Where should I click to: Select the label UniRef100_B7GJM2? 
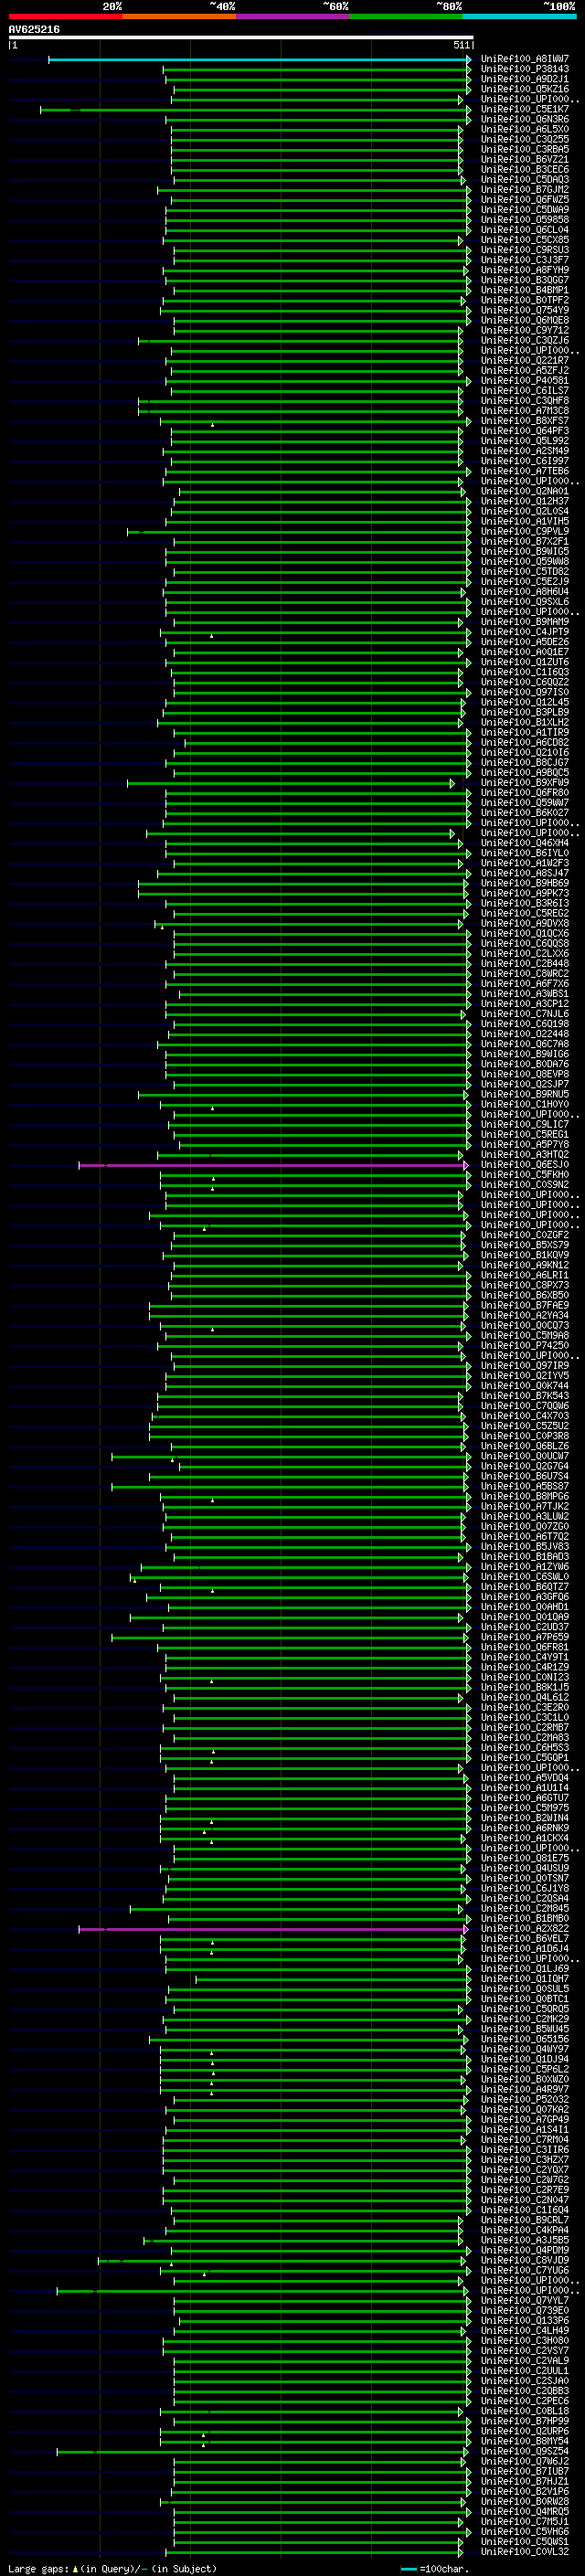point(525,189)
